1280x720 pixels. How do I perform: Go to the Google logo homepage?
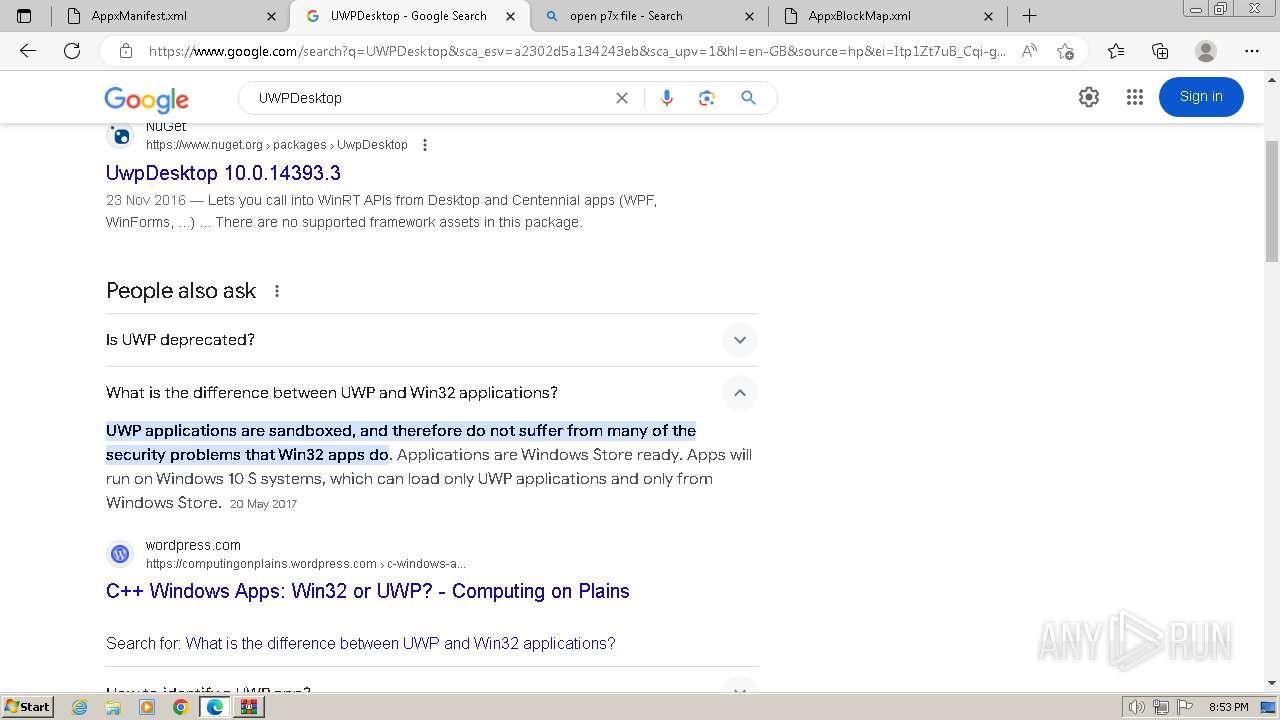tap(147, 98)
